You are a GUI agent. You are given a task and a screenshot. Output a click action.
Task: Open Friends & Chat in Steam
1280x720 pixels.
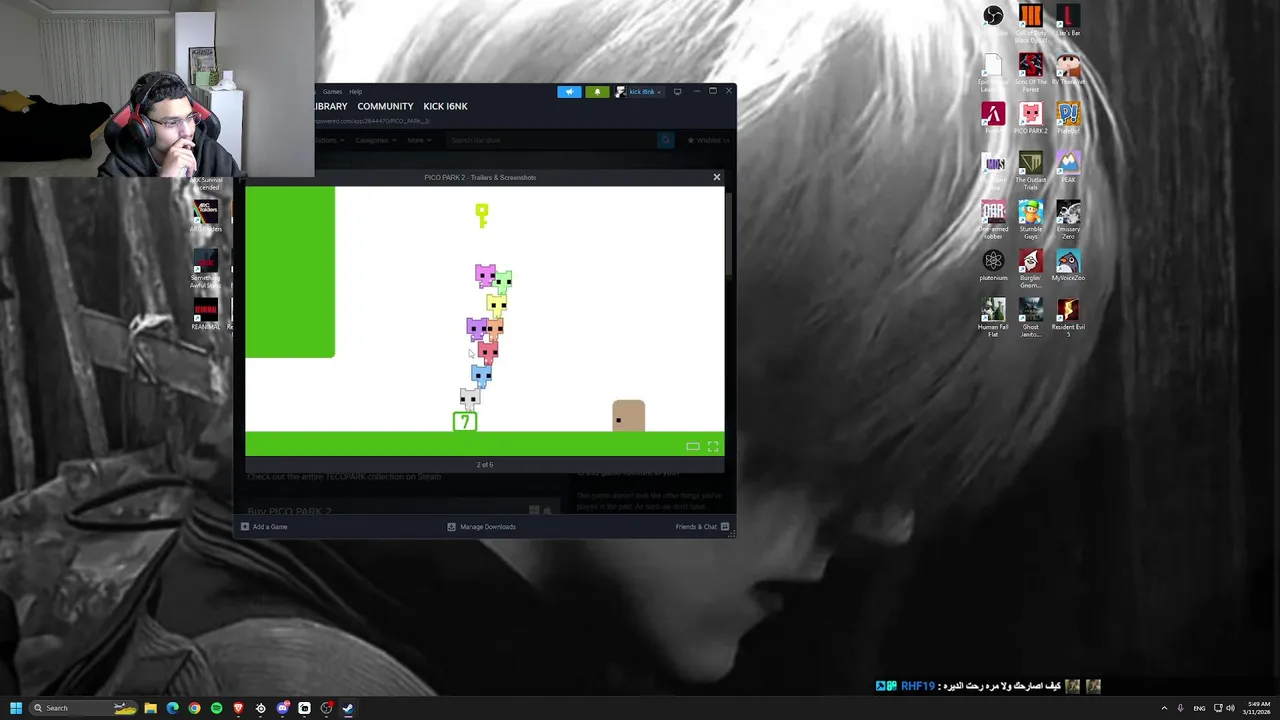coord(702,527)
